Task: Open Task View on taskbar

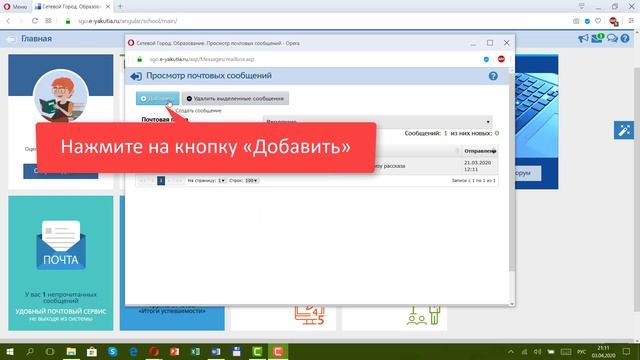Action: point(50,351)
